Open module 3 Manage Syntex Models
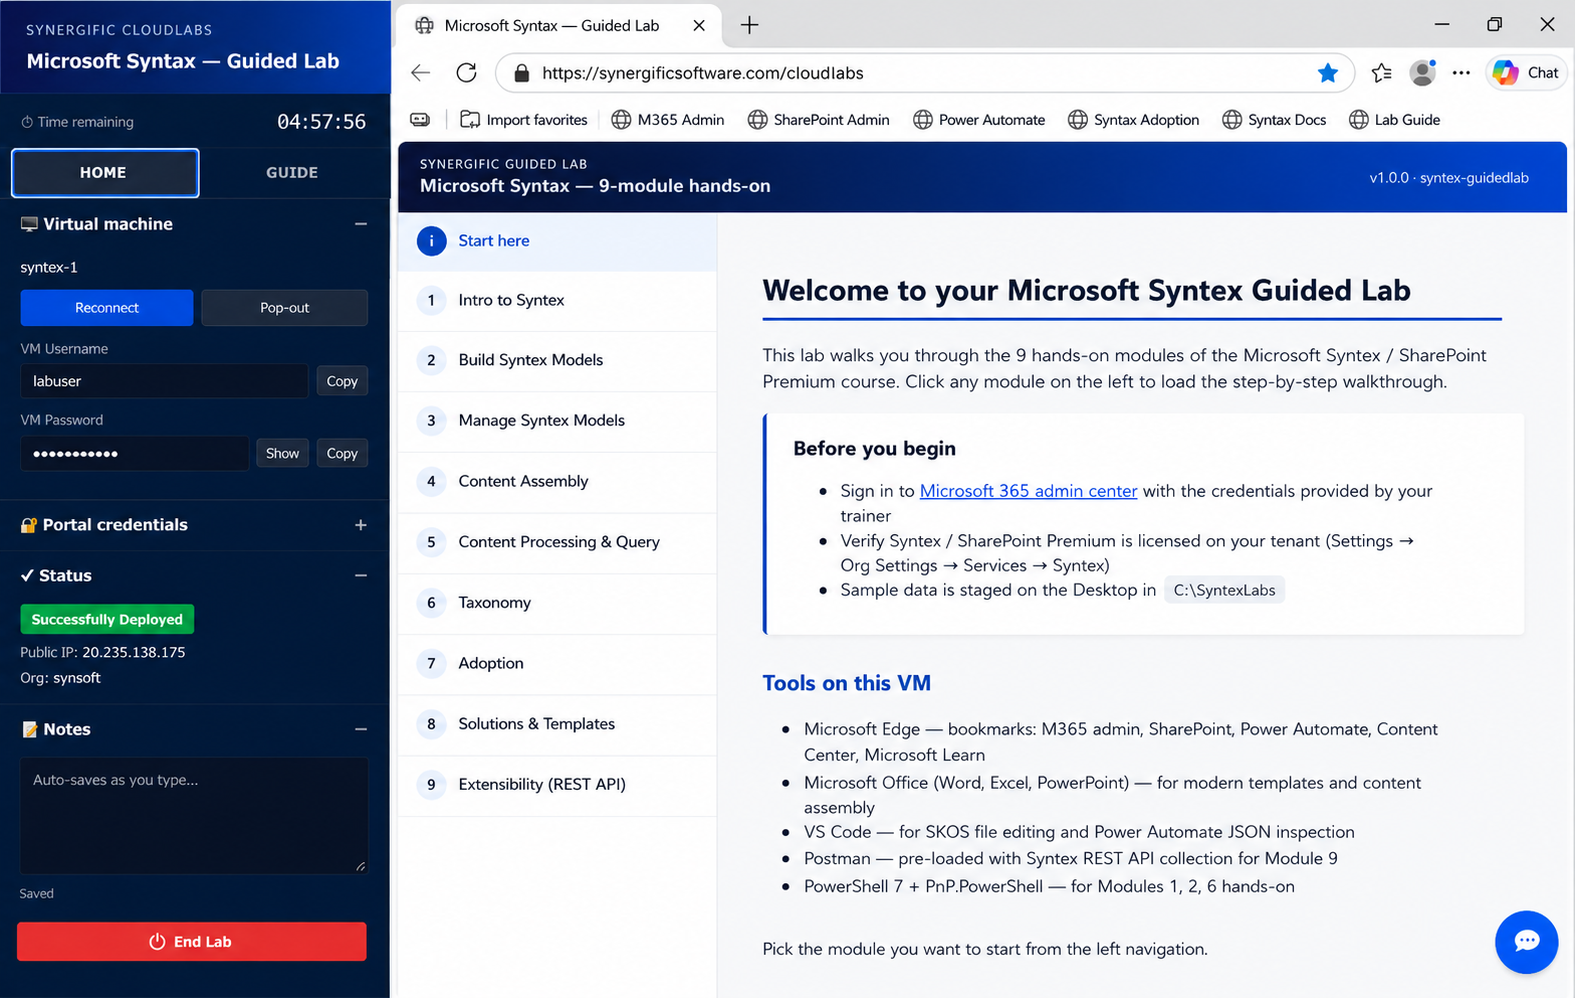Image resolution: width=1575 pixels, height=998 pixels. pyautogui.click(x=557, y=421)
